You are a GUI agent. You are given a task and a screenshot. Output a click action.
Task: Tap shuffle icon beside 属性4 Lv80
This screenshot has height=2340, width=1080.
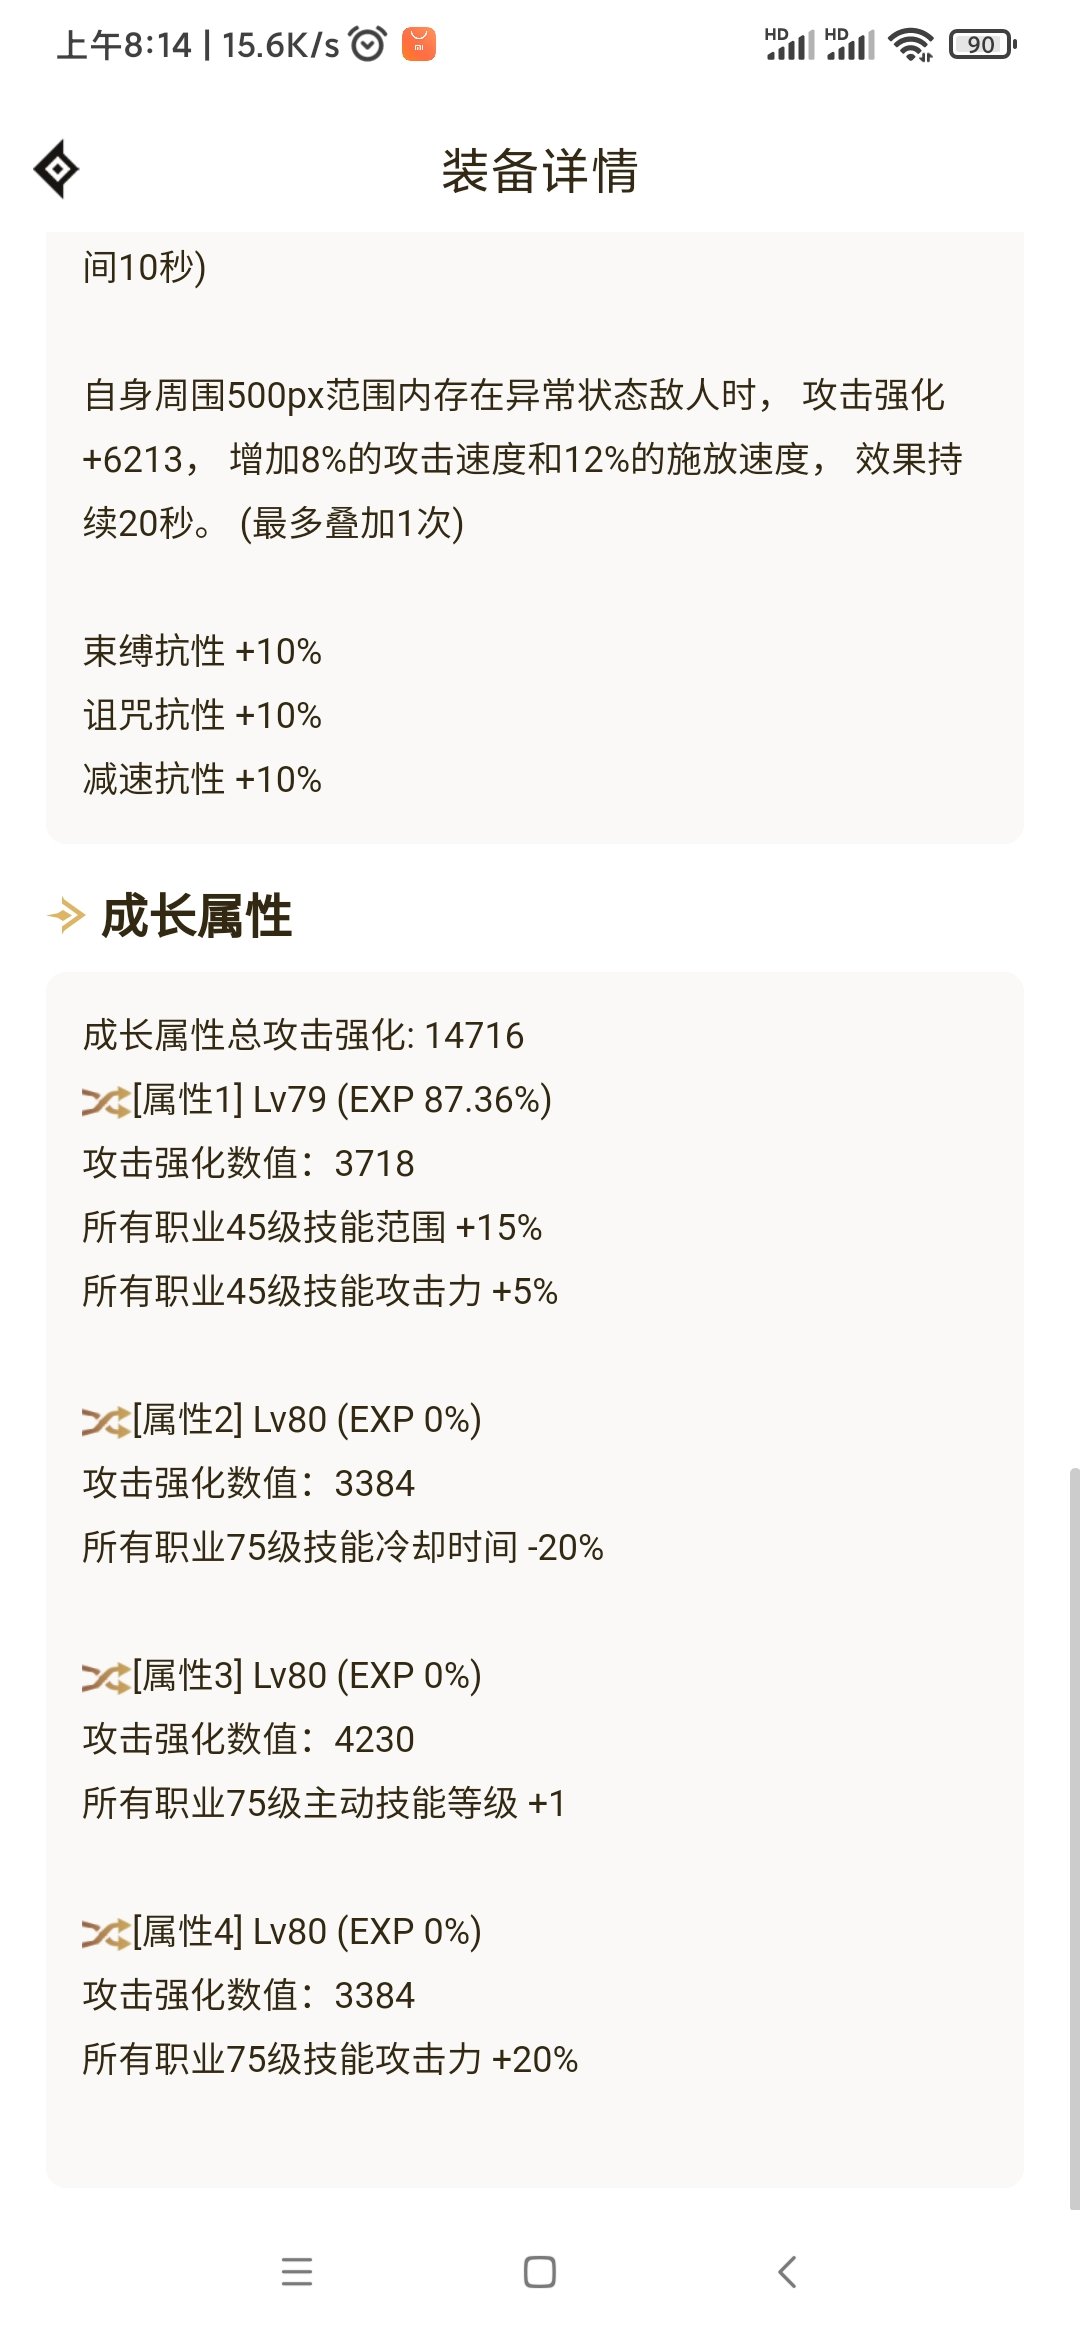point(106,1933)
